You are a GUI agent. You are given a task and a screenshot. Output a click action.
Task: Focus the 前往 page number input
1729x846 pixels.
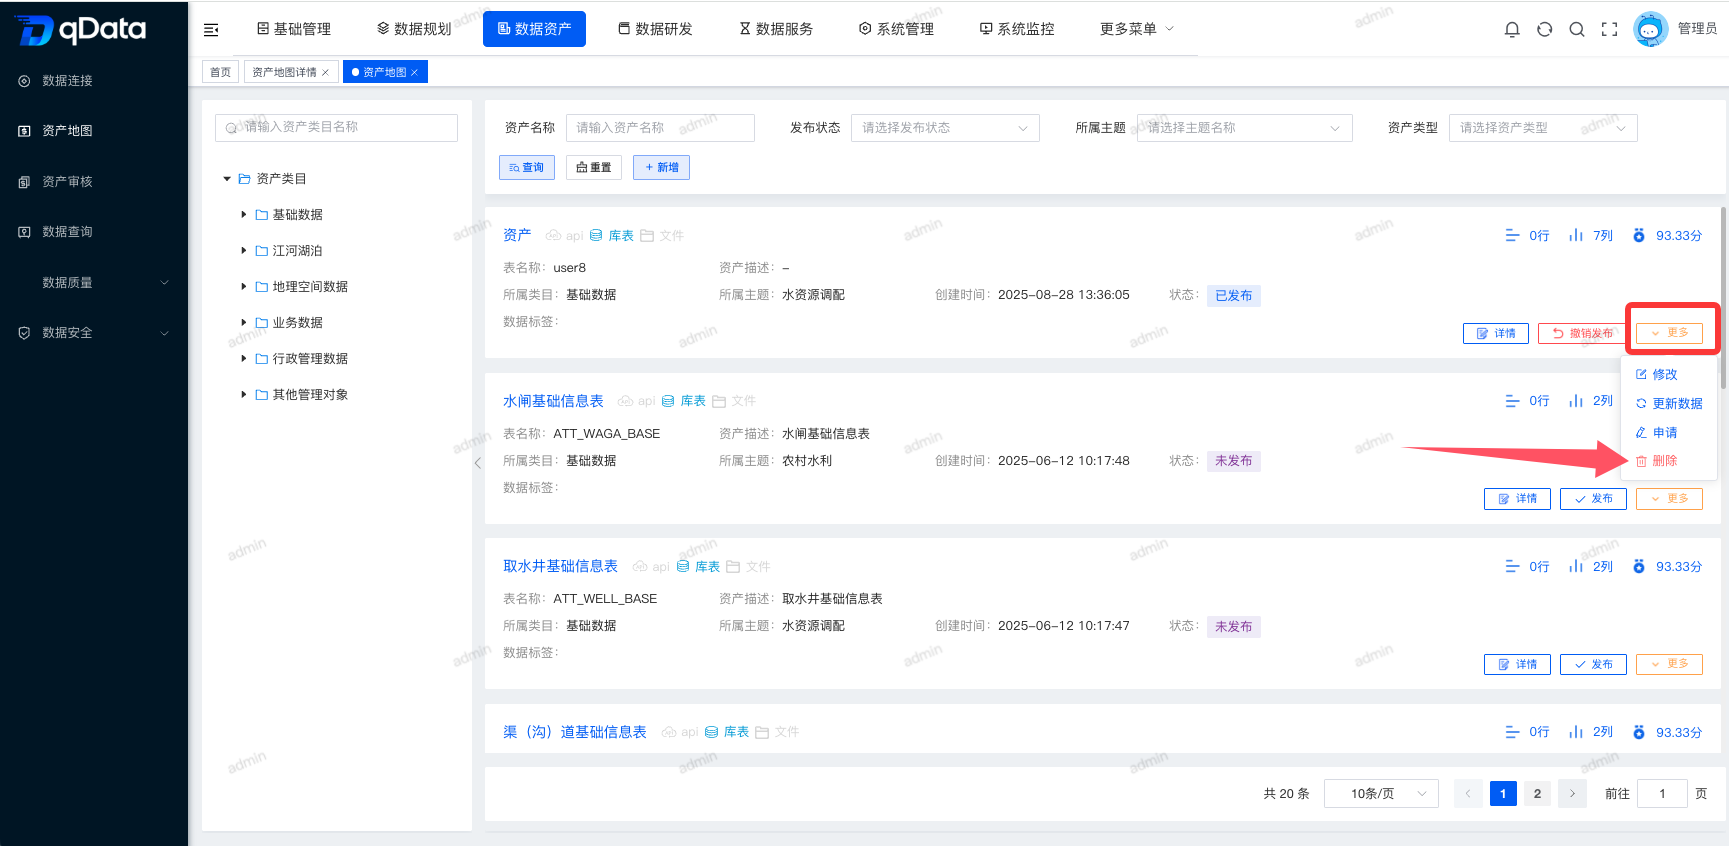(x=1662, y=794)
